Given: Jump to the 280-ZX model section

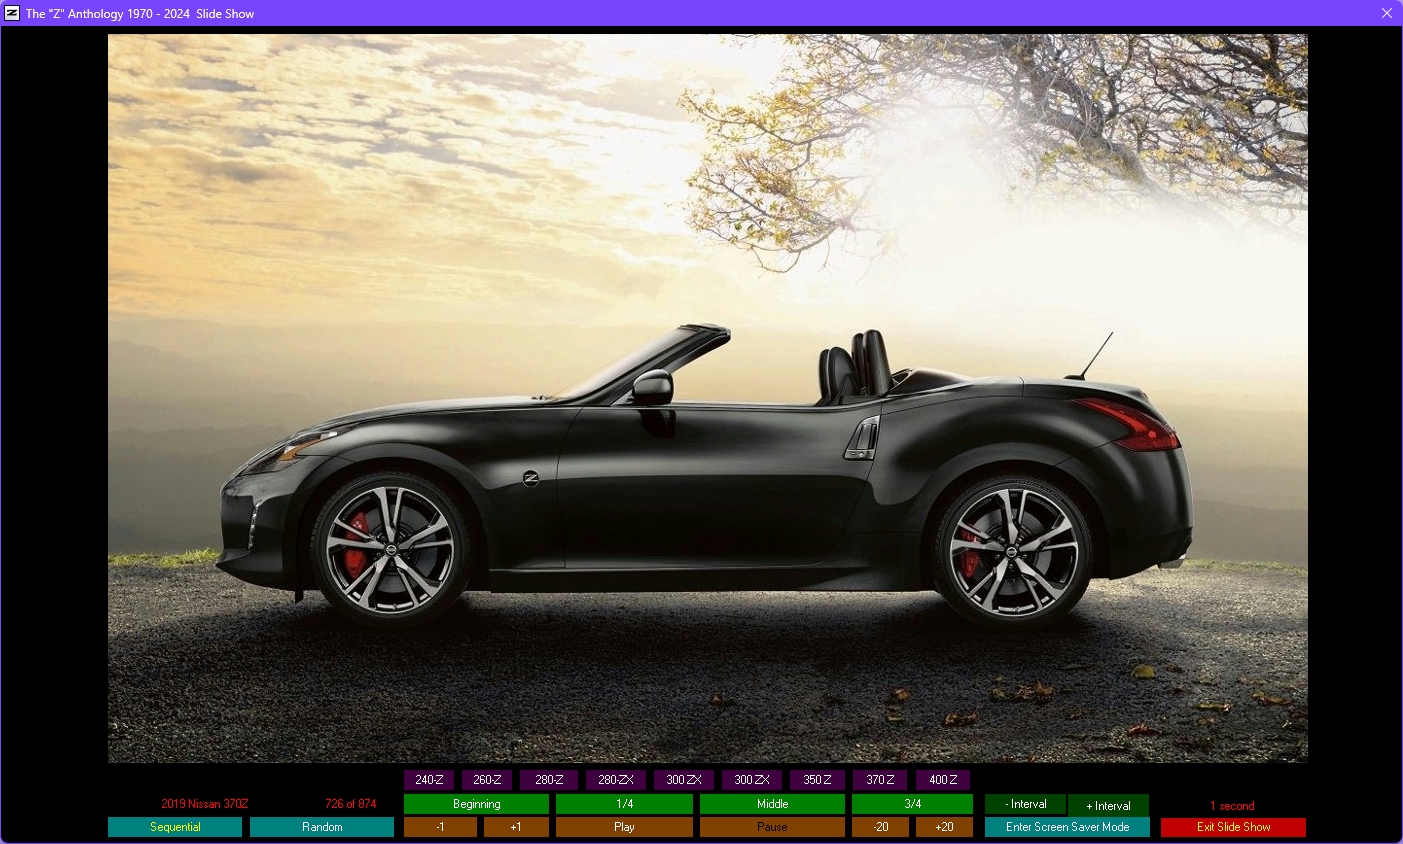Looking at the screenshot, I should pyautogui.click(x=615, y=780).
